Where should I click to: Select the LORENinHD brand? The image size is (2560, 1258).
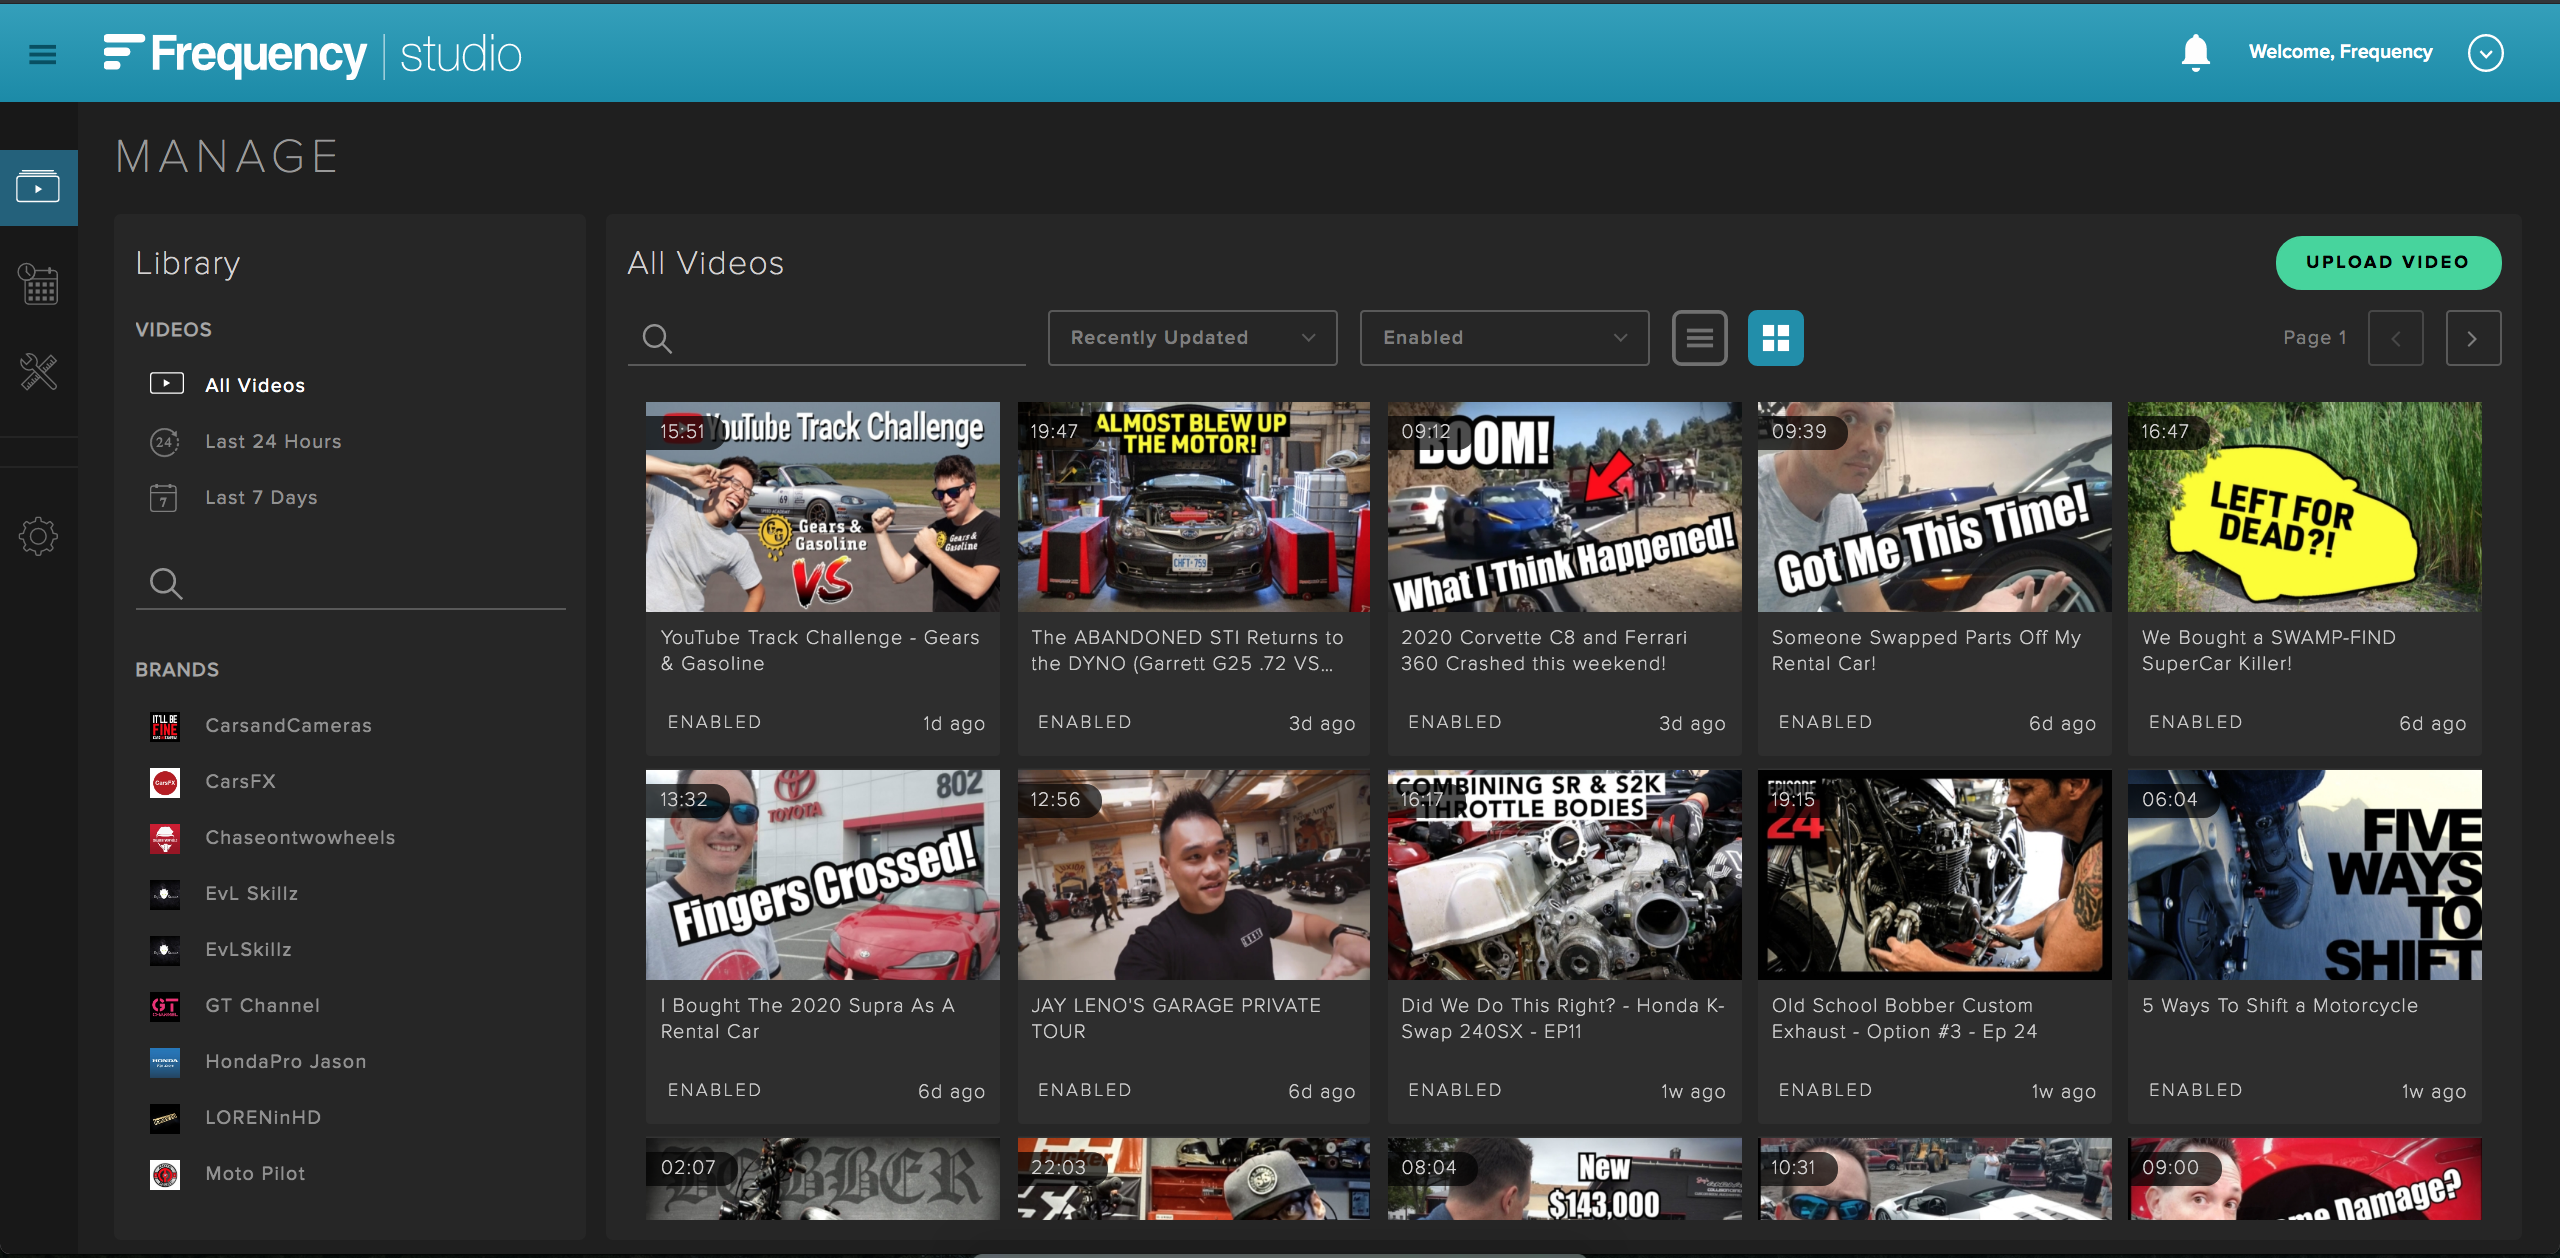tap(263, 1117)
